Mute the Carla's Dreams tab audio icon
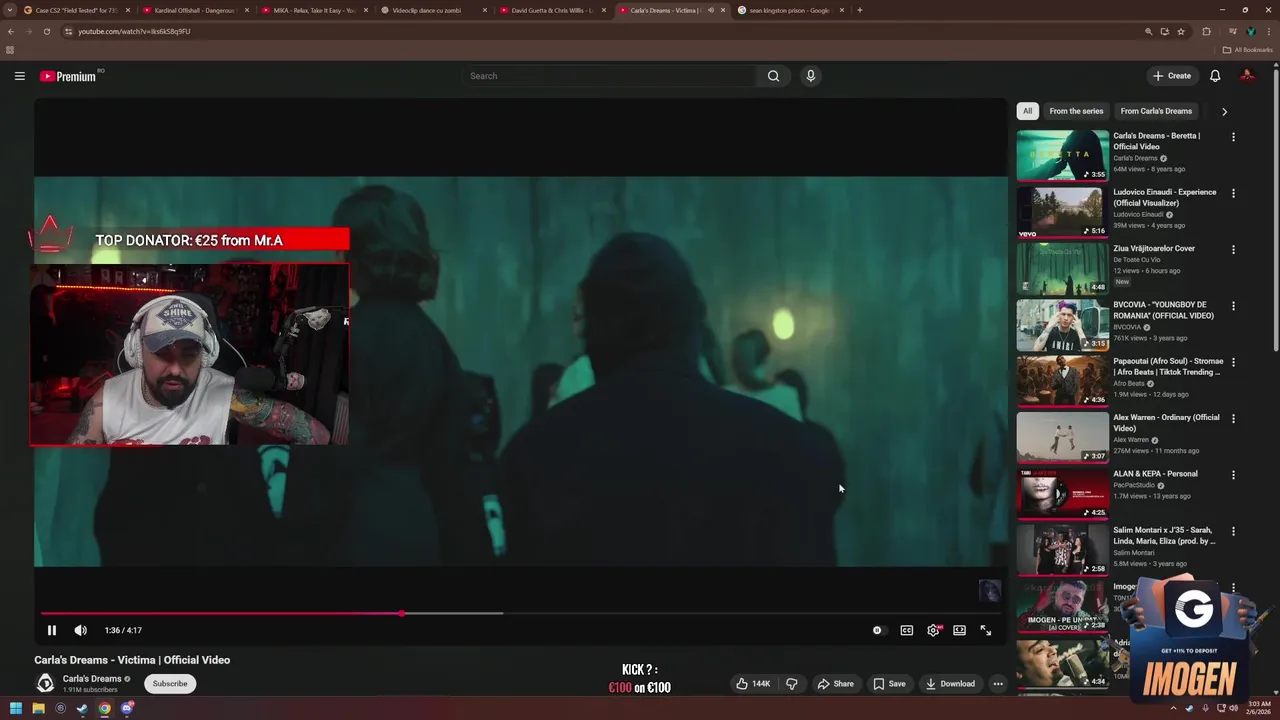1280x720 pixels. [710, 10]
